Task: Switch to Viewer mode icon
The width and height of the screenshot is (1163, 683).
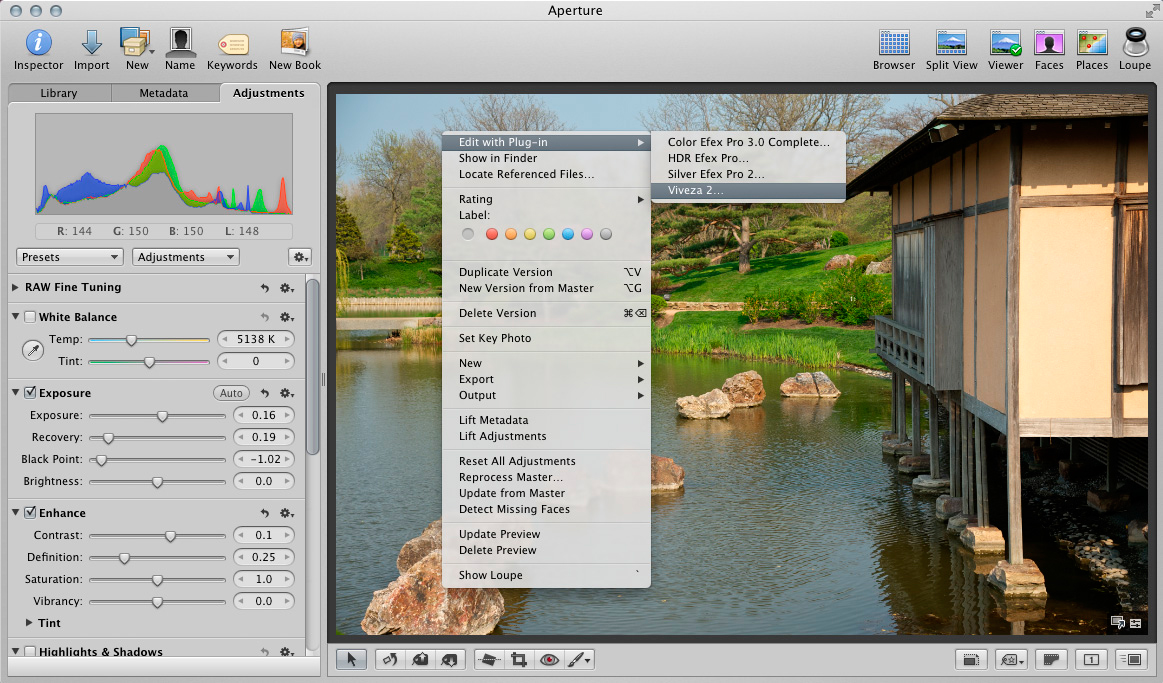Action: click(x=1005, y=42)
